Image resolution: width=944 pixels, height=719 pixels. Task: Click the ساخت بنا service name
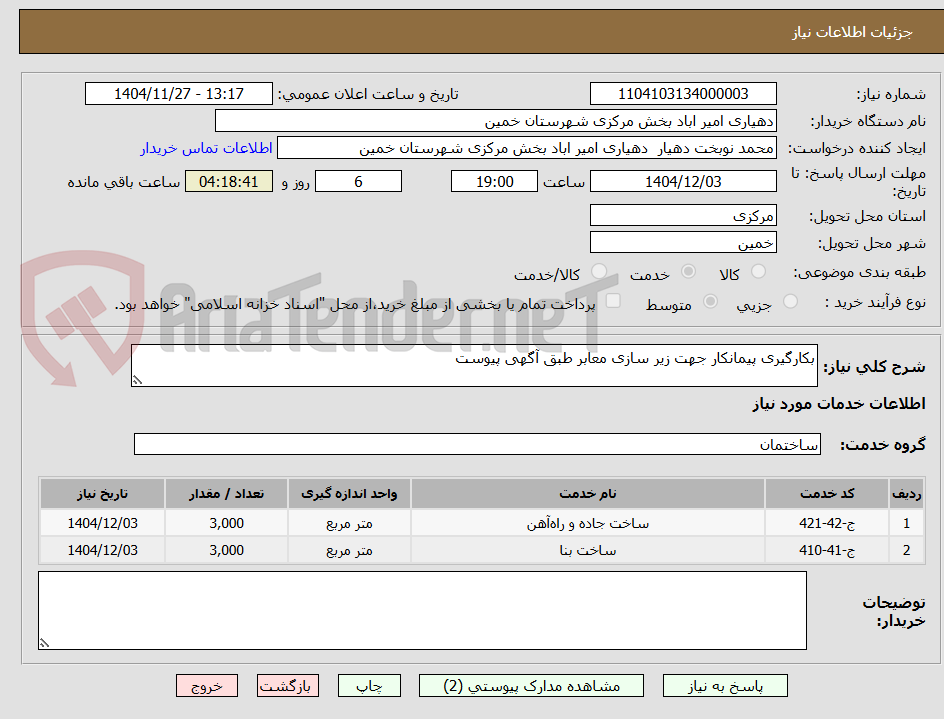[x=588, y=550]
